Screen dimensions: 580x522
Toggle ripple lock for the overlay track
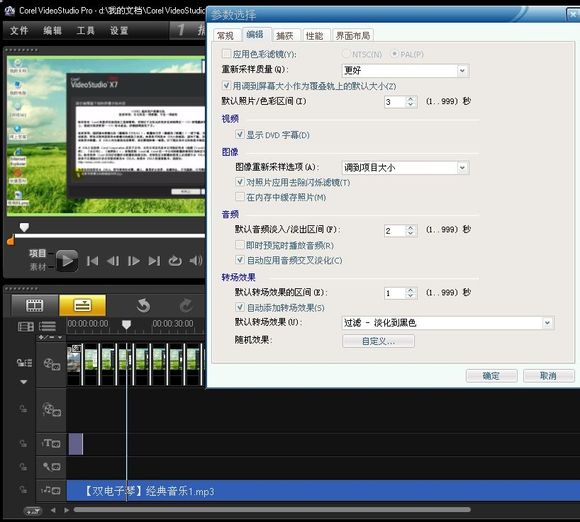point(23,409)
